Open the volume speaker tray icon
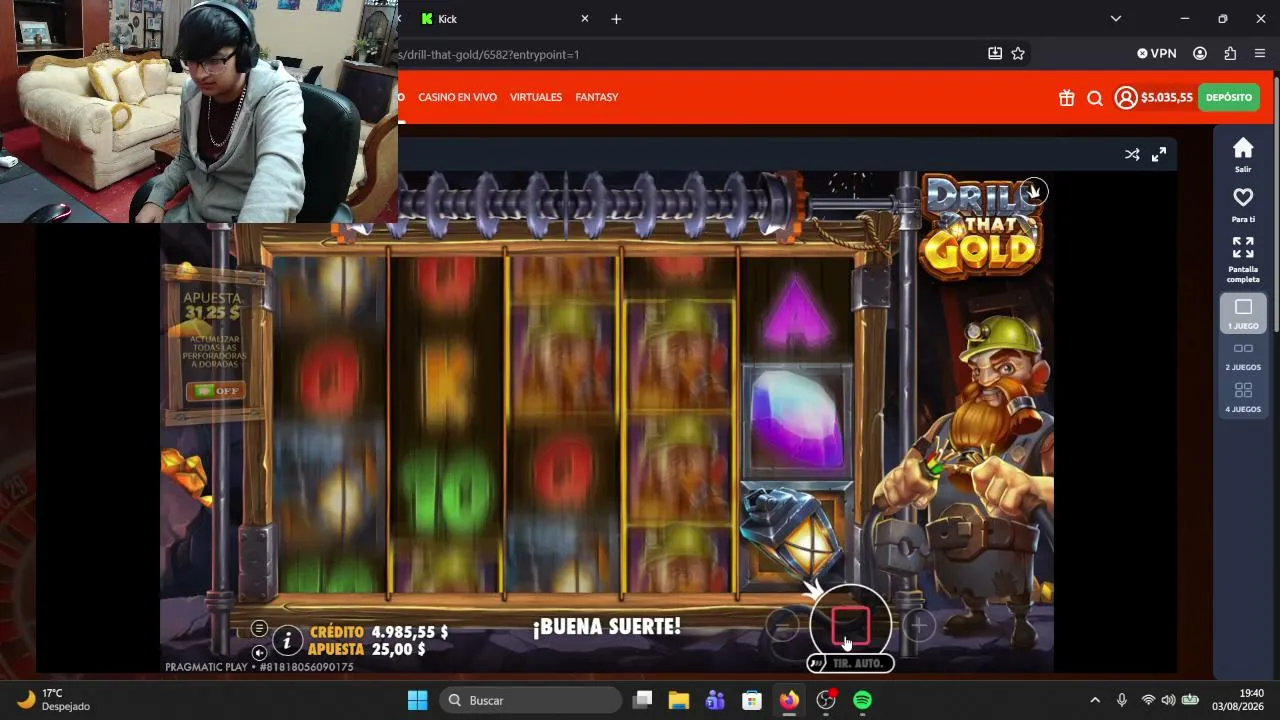 [1168, 700]
